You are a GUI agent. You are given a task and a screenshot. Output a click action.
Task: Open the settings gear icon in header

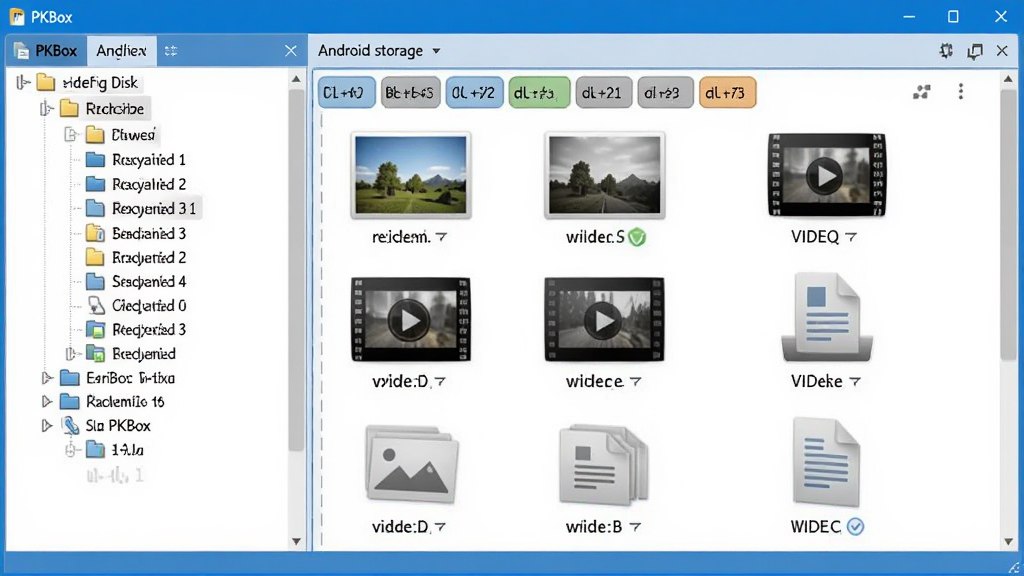[946, 51]
